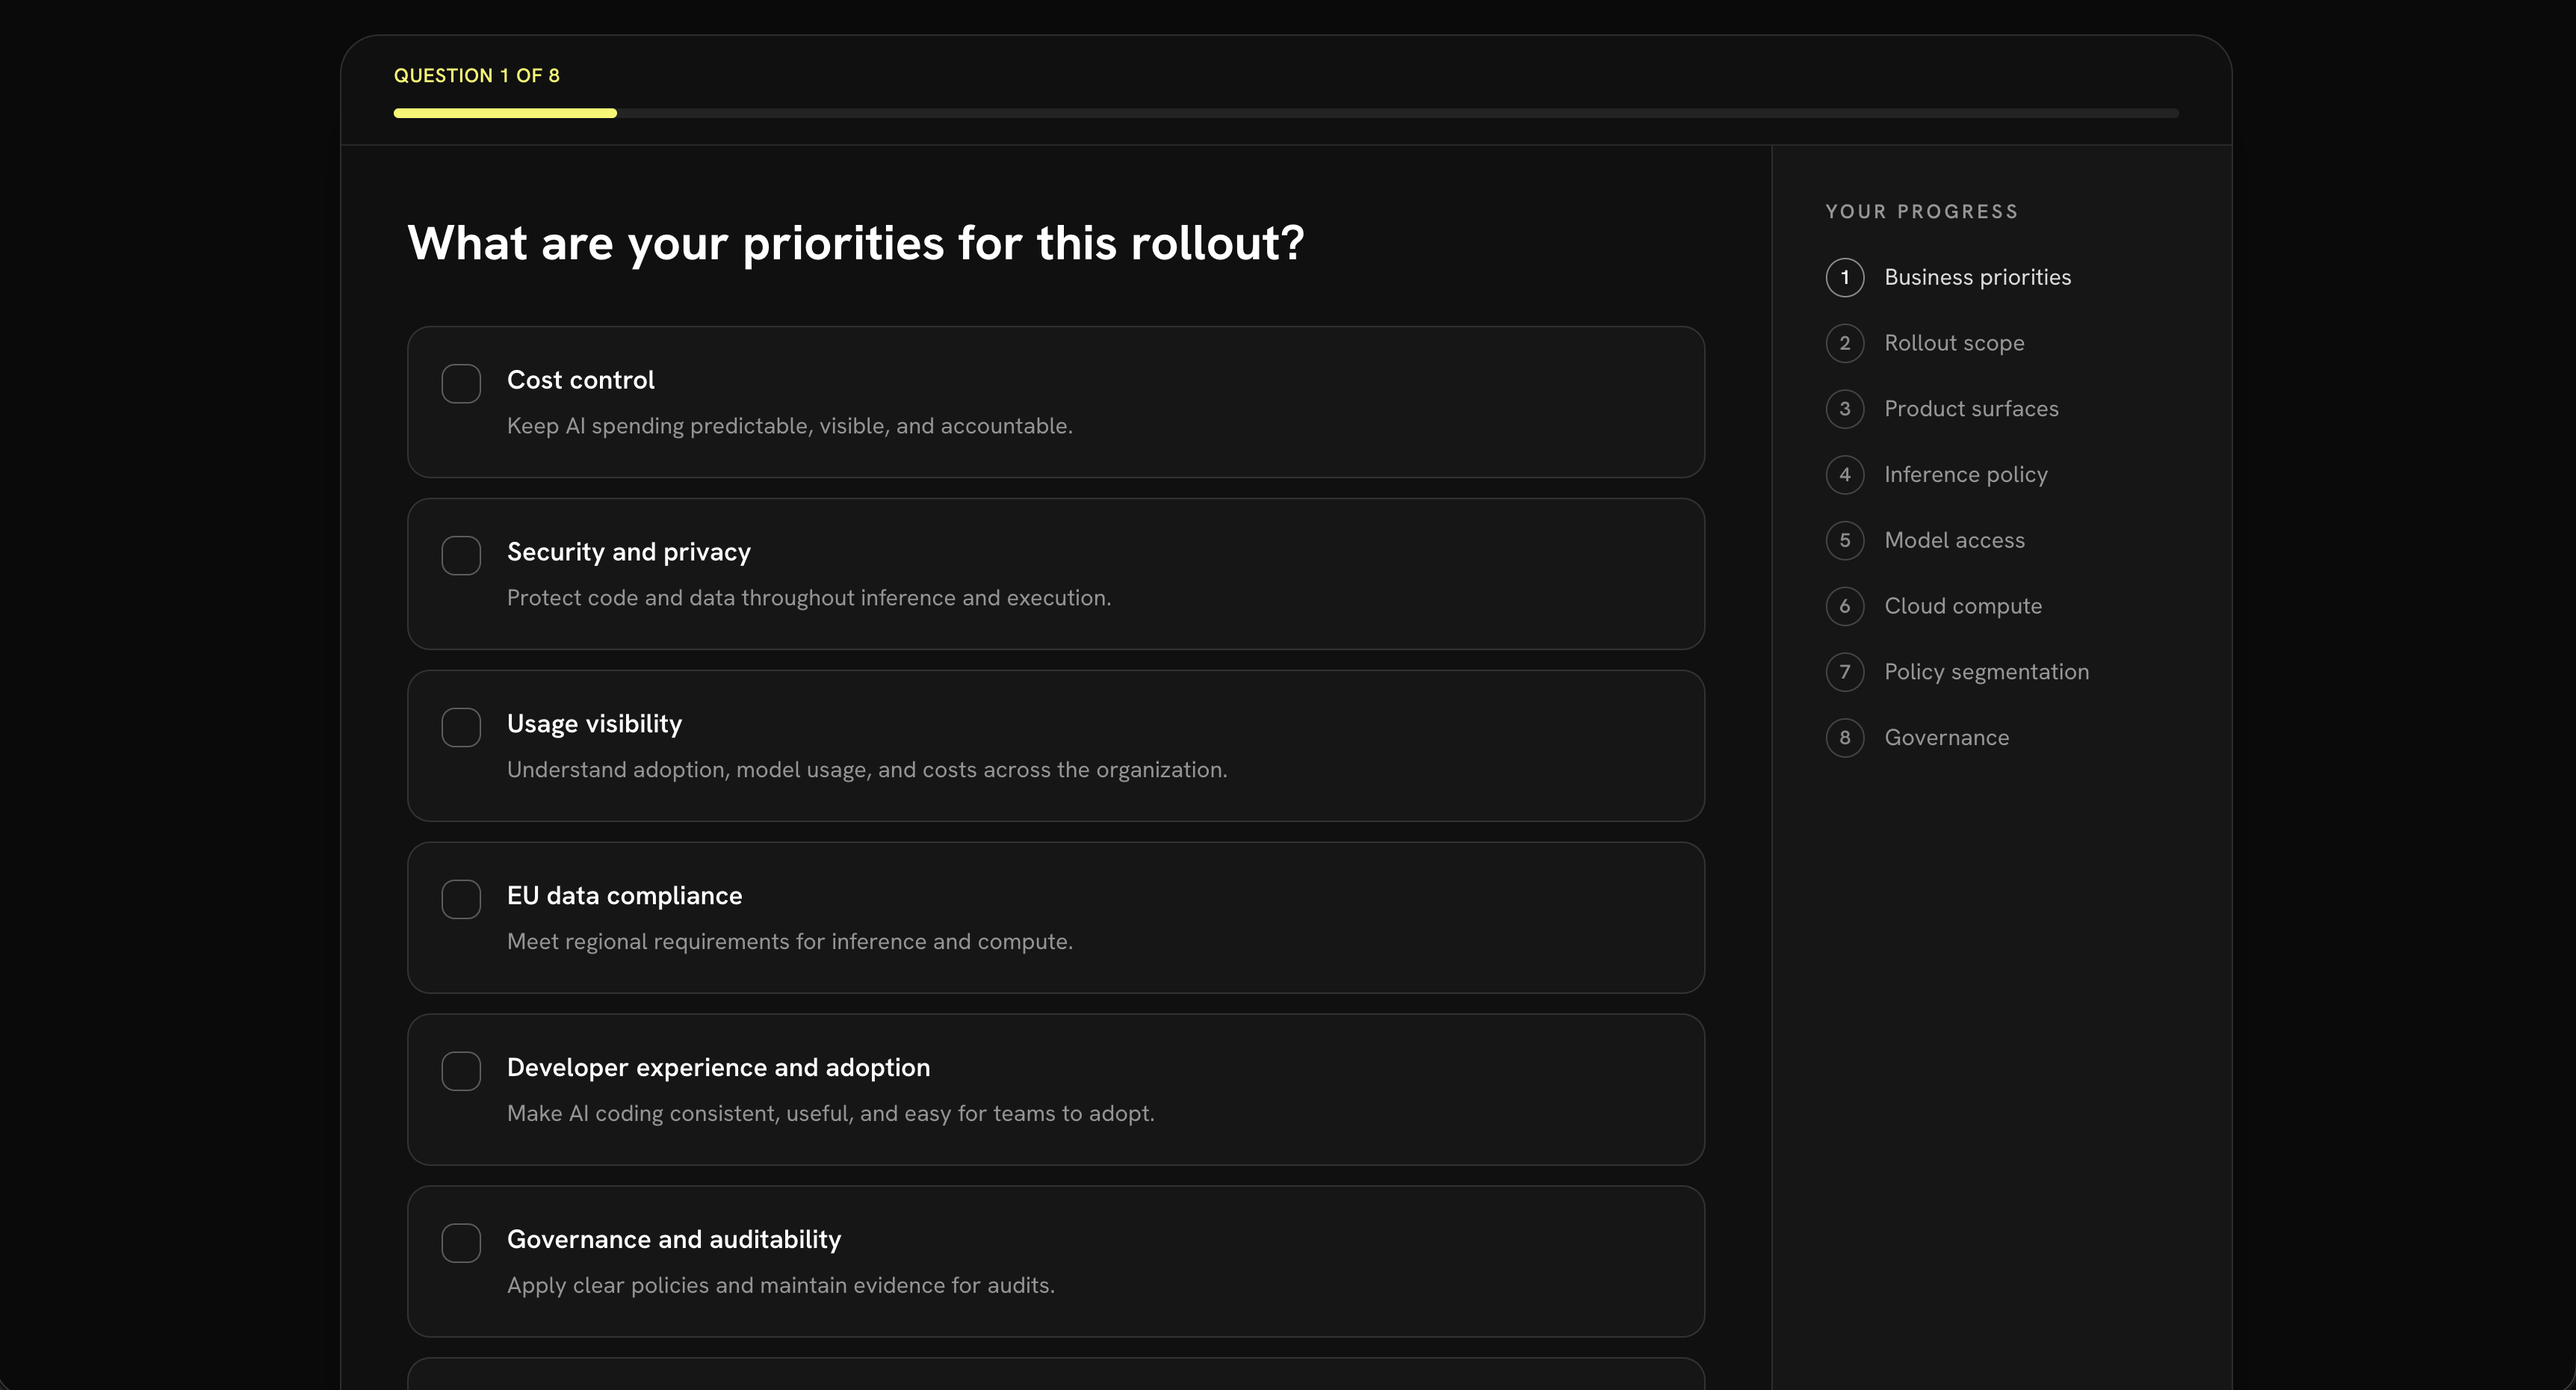Go to Policy segmentation step

(x=1986, y=672)
